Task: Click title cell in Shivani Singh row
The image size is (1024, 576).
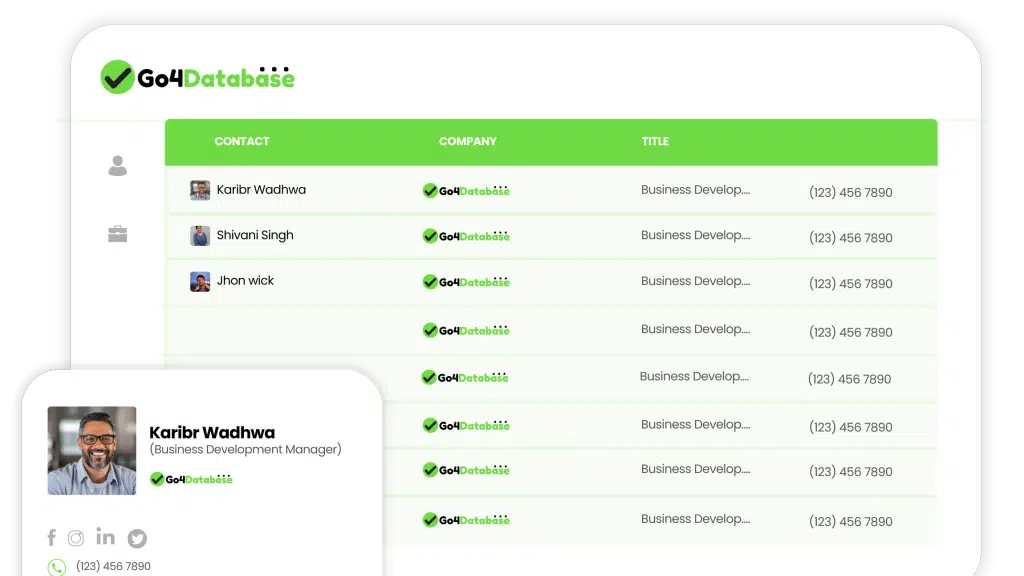Action: point(696,235)
